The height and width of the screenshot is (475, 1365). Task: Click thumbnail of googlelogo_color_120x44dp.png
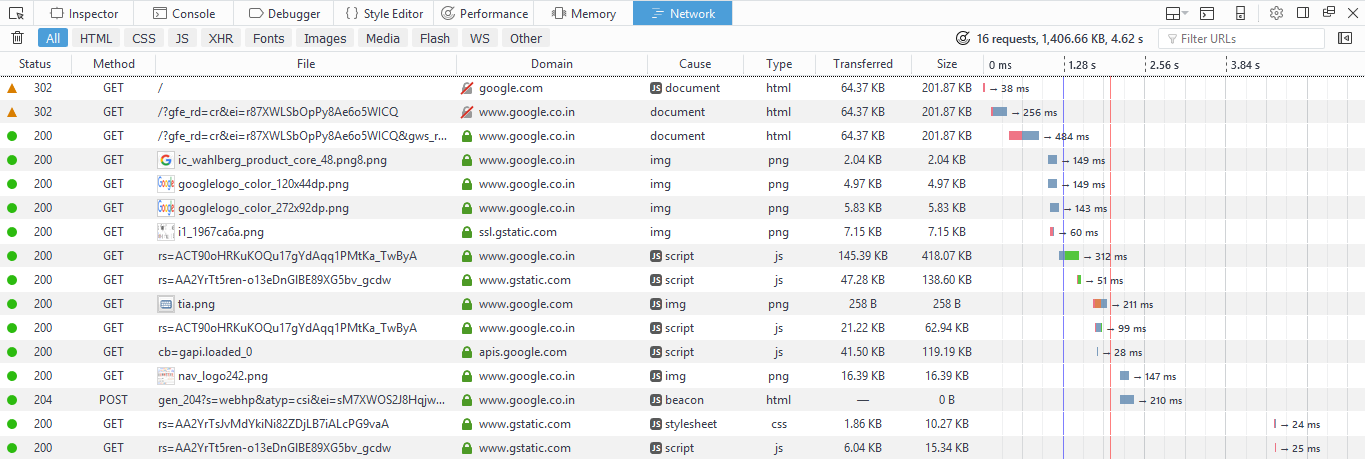coord(166,184)
